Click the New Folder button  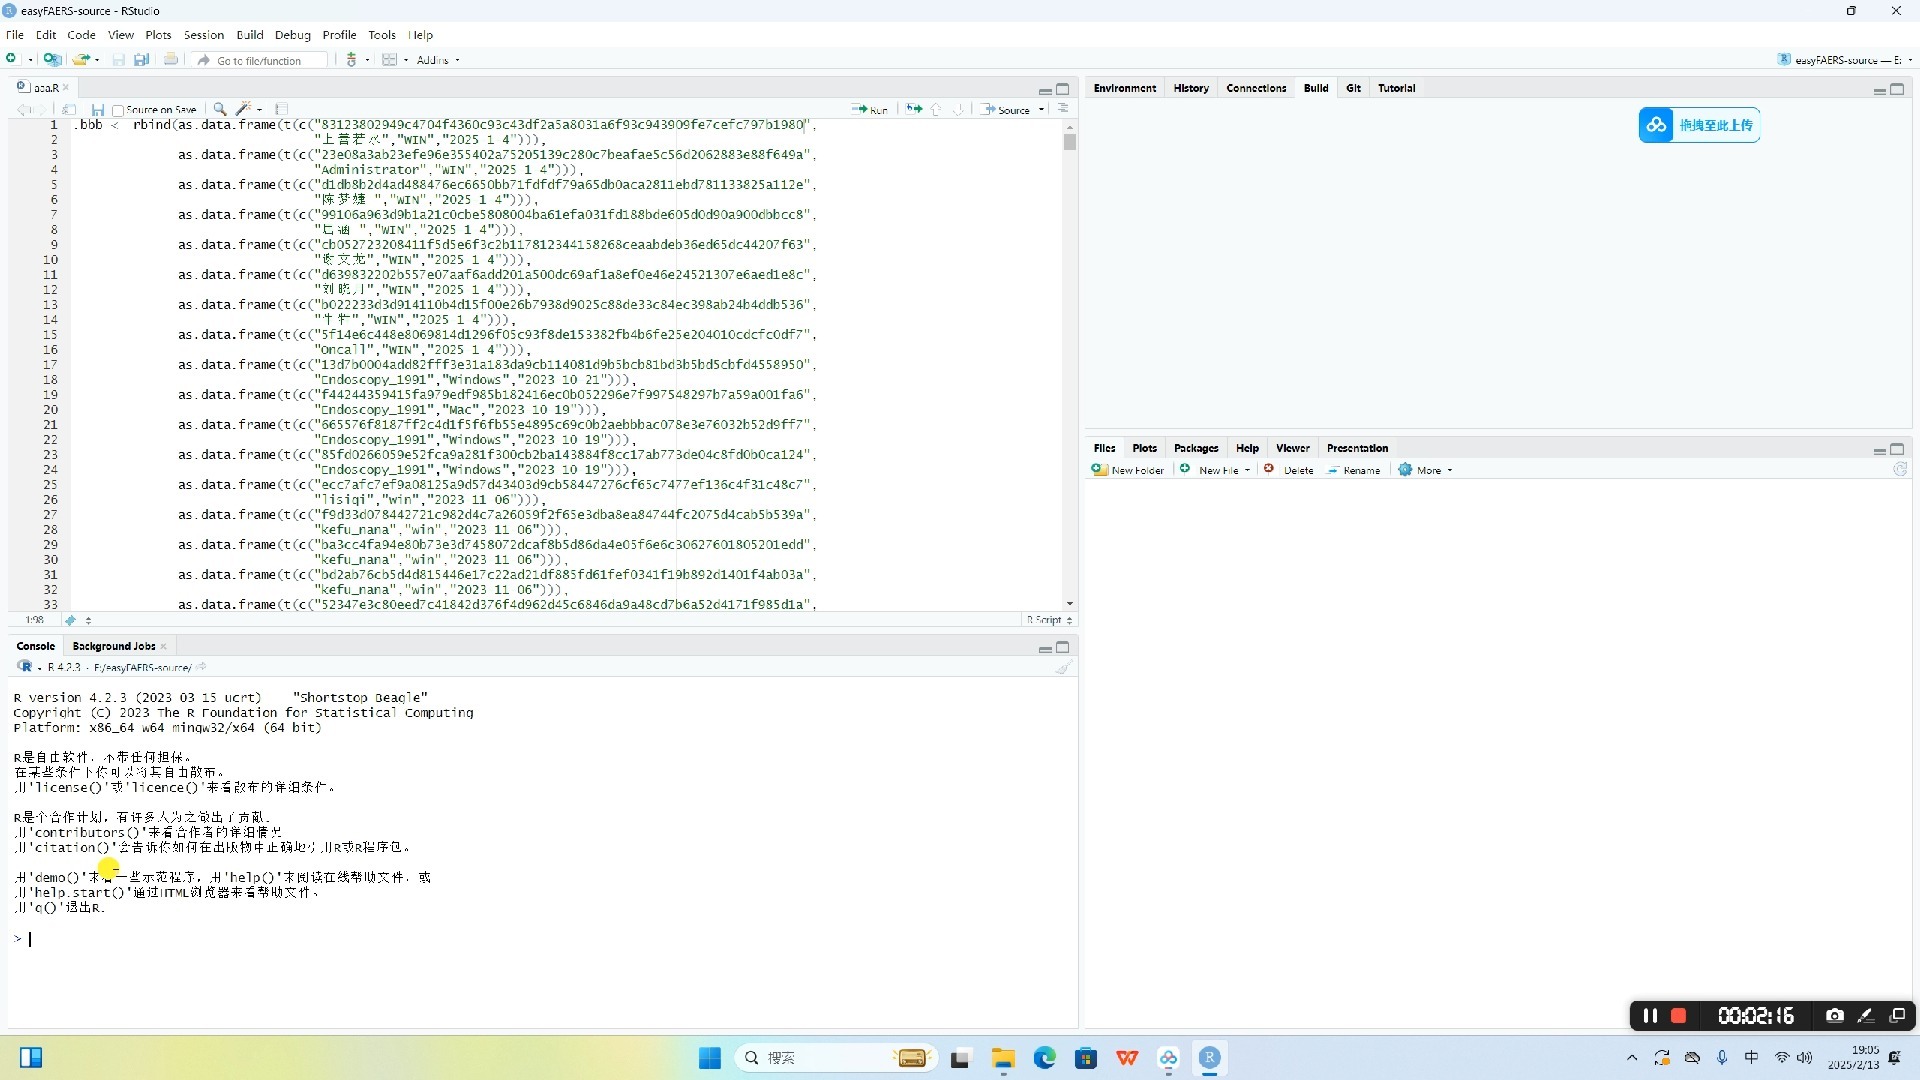pyautogui.click(x=1128, y=470)
